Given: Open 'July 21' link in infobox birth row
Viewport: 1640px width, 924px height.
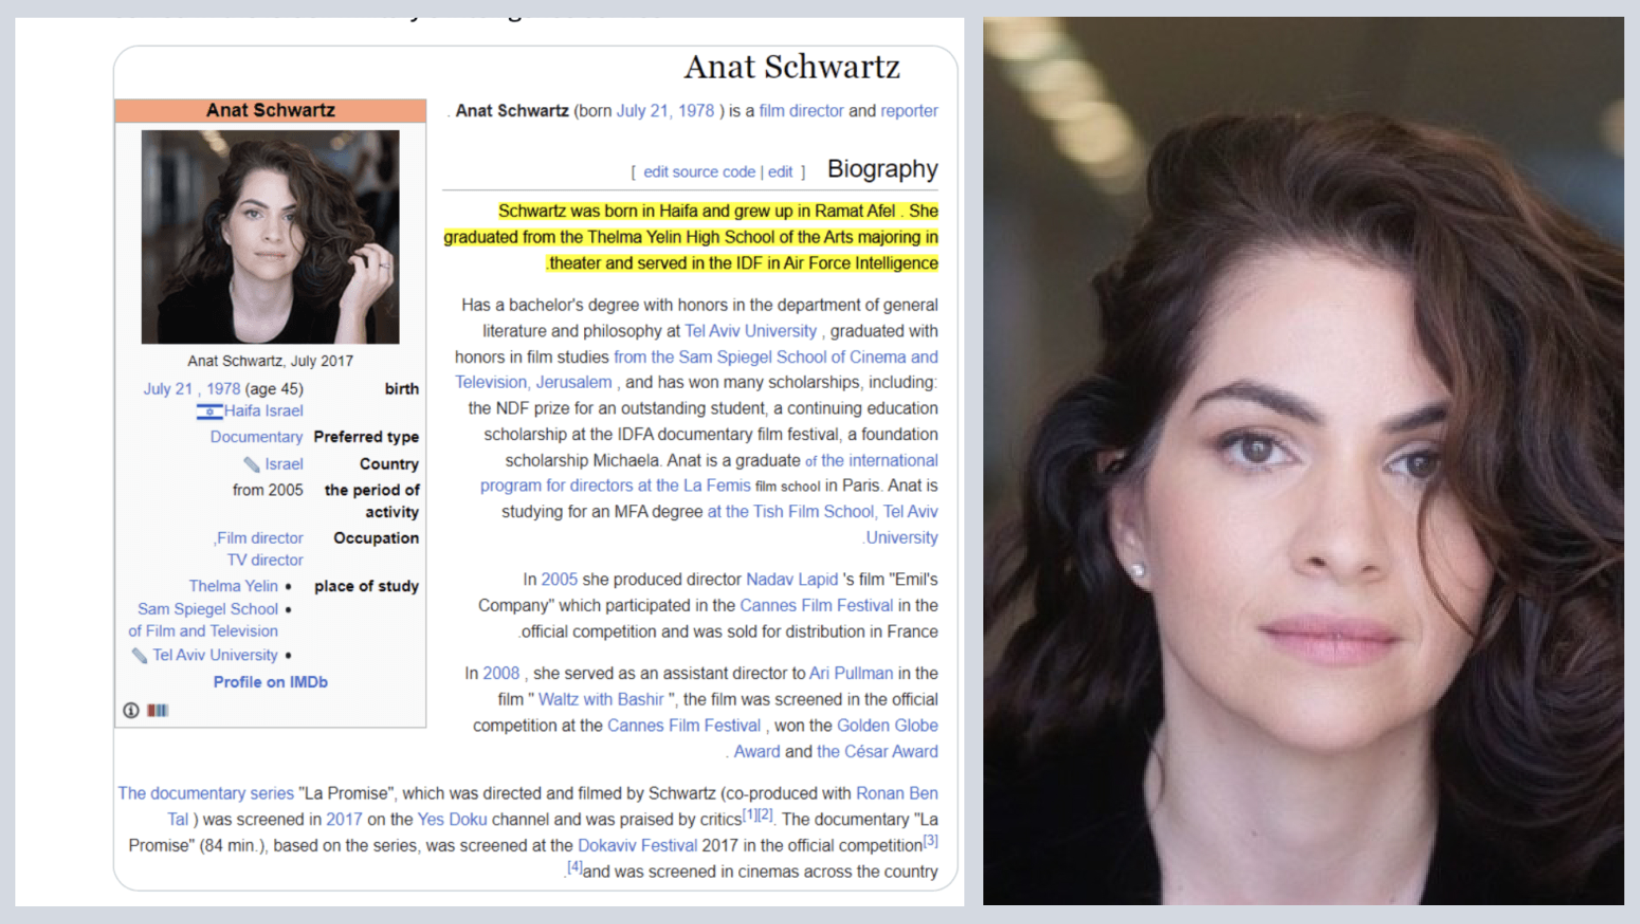Looking at the screenshot, I should tap(167, 389).
